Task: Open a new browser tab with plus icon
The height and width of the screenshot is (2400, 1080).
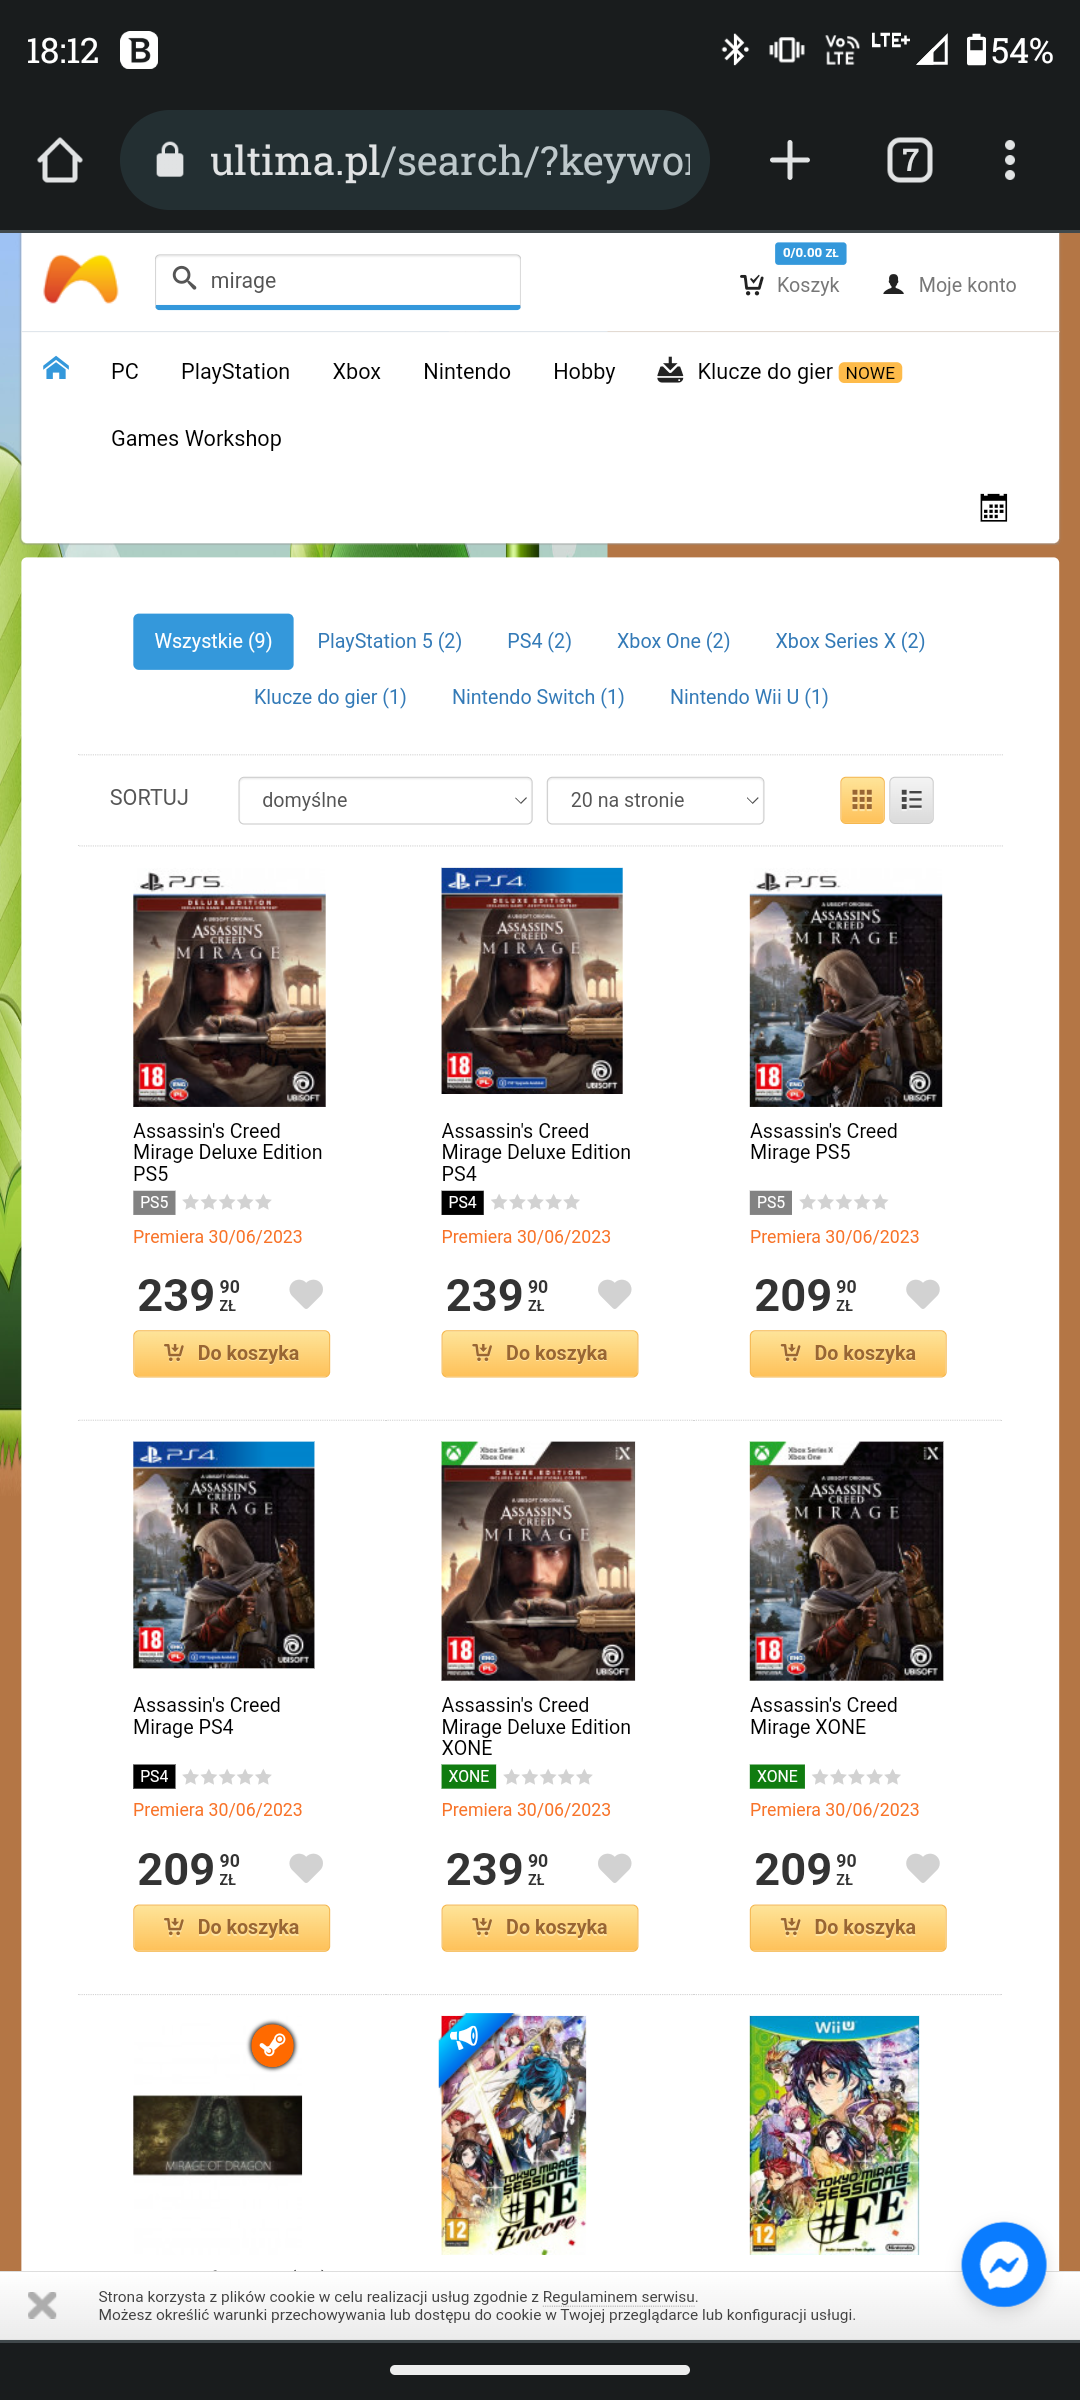Action: pyautogui.click(x=789, y=160)
